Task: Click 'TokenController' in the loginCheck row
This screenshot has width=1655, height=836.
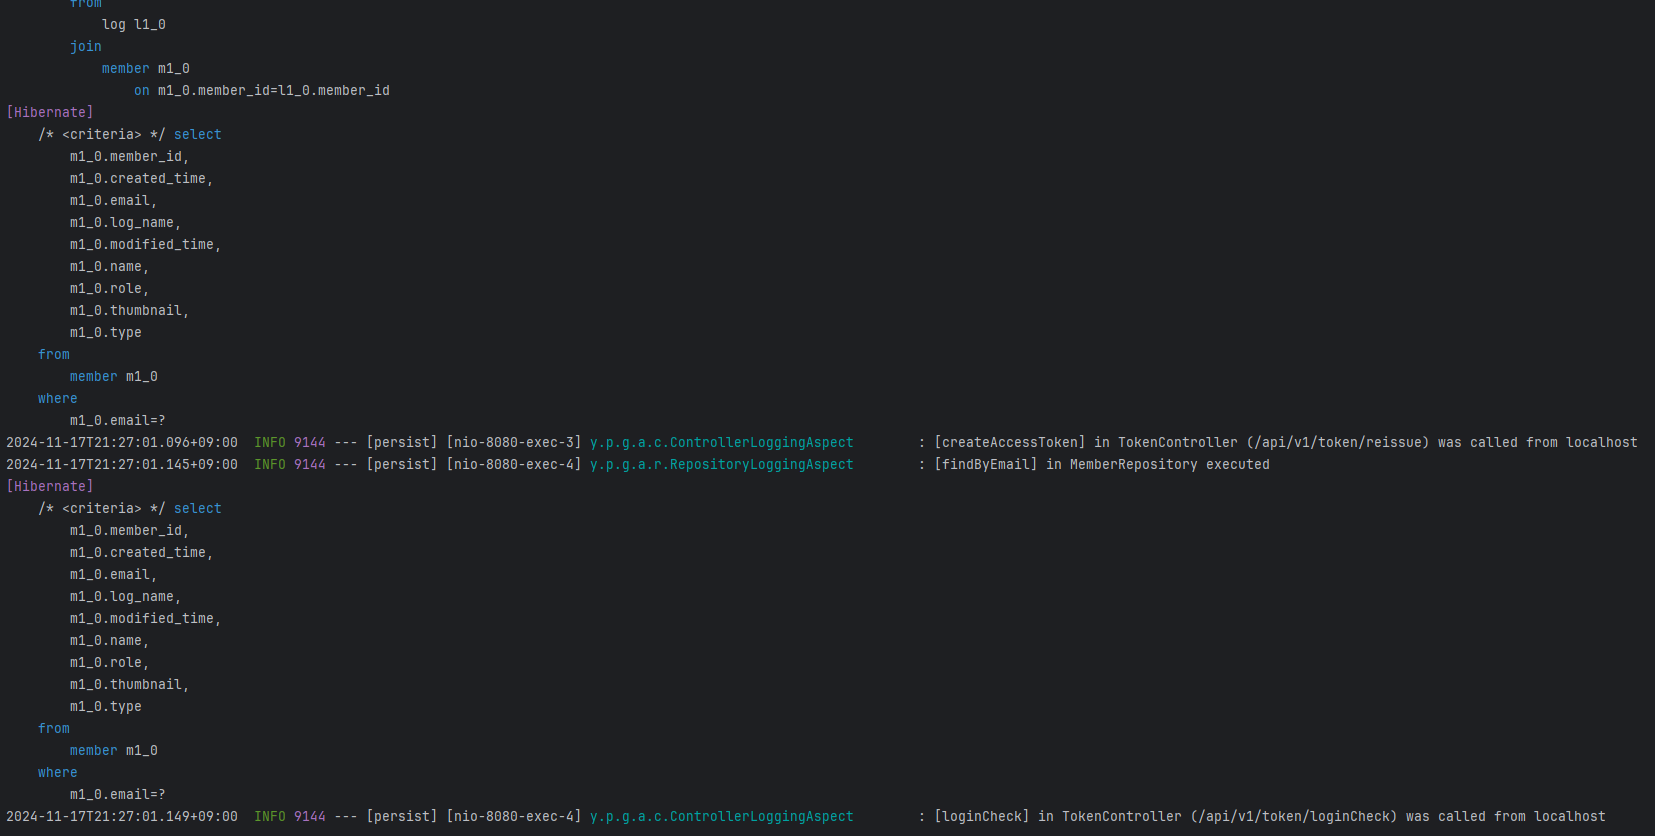Action: 1122,816
